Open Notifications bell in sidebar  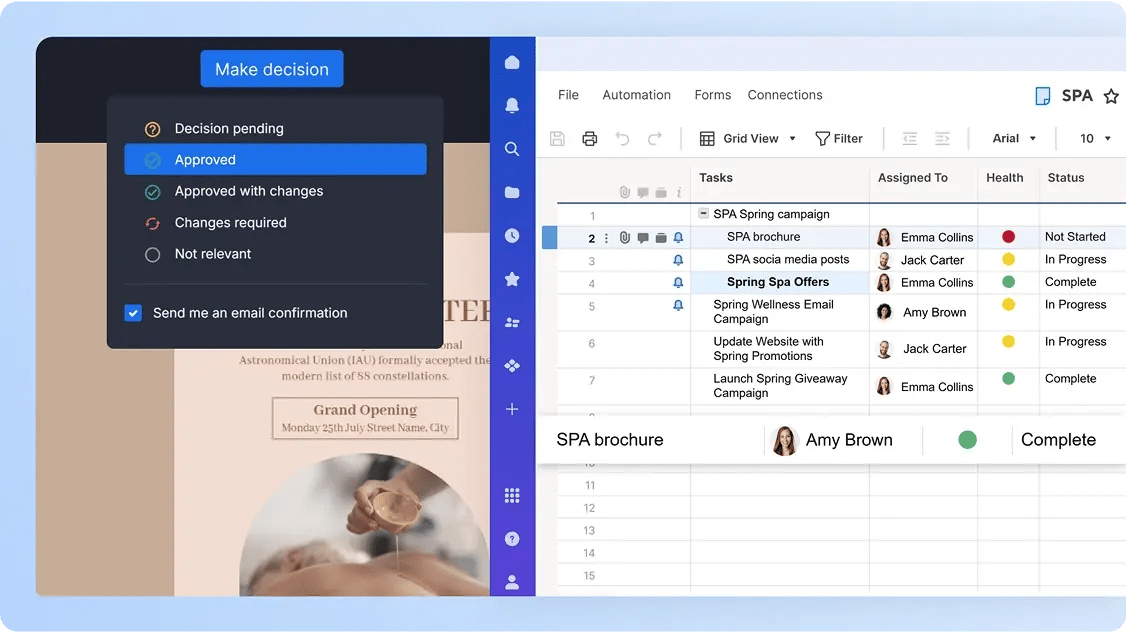512,105
